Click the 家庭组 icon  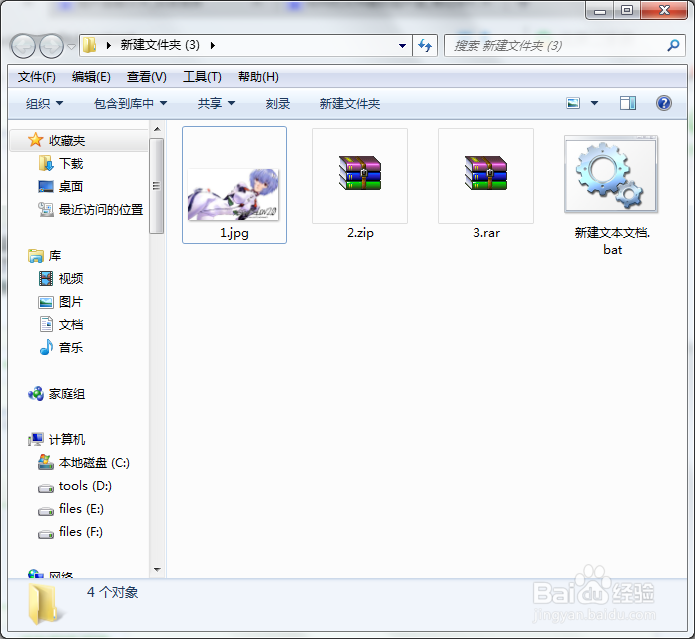coord(36,394)
